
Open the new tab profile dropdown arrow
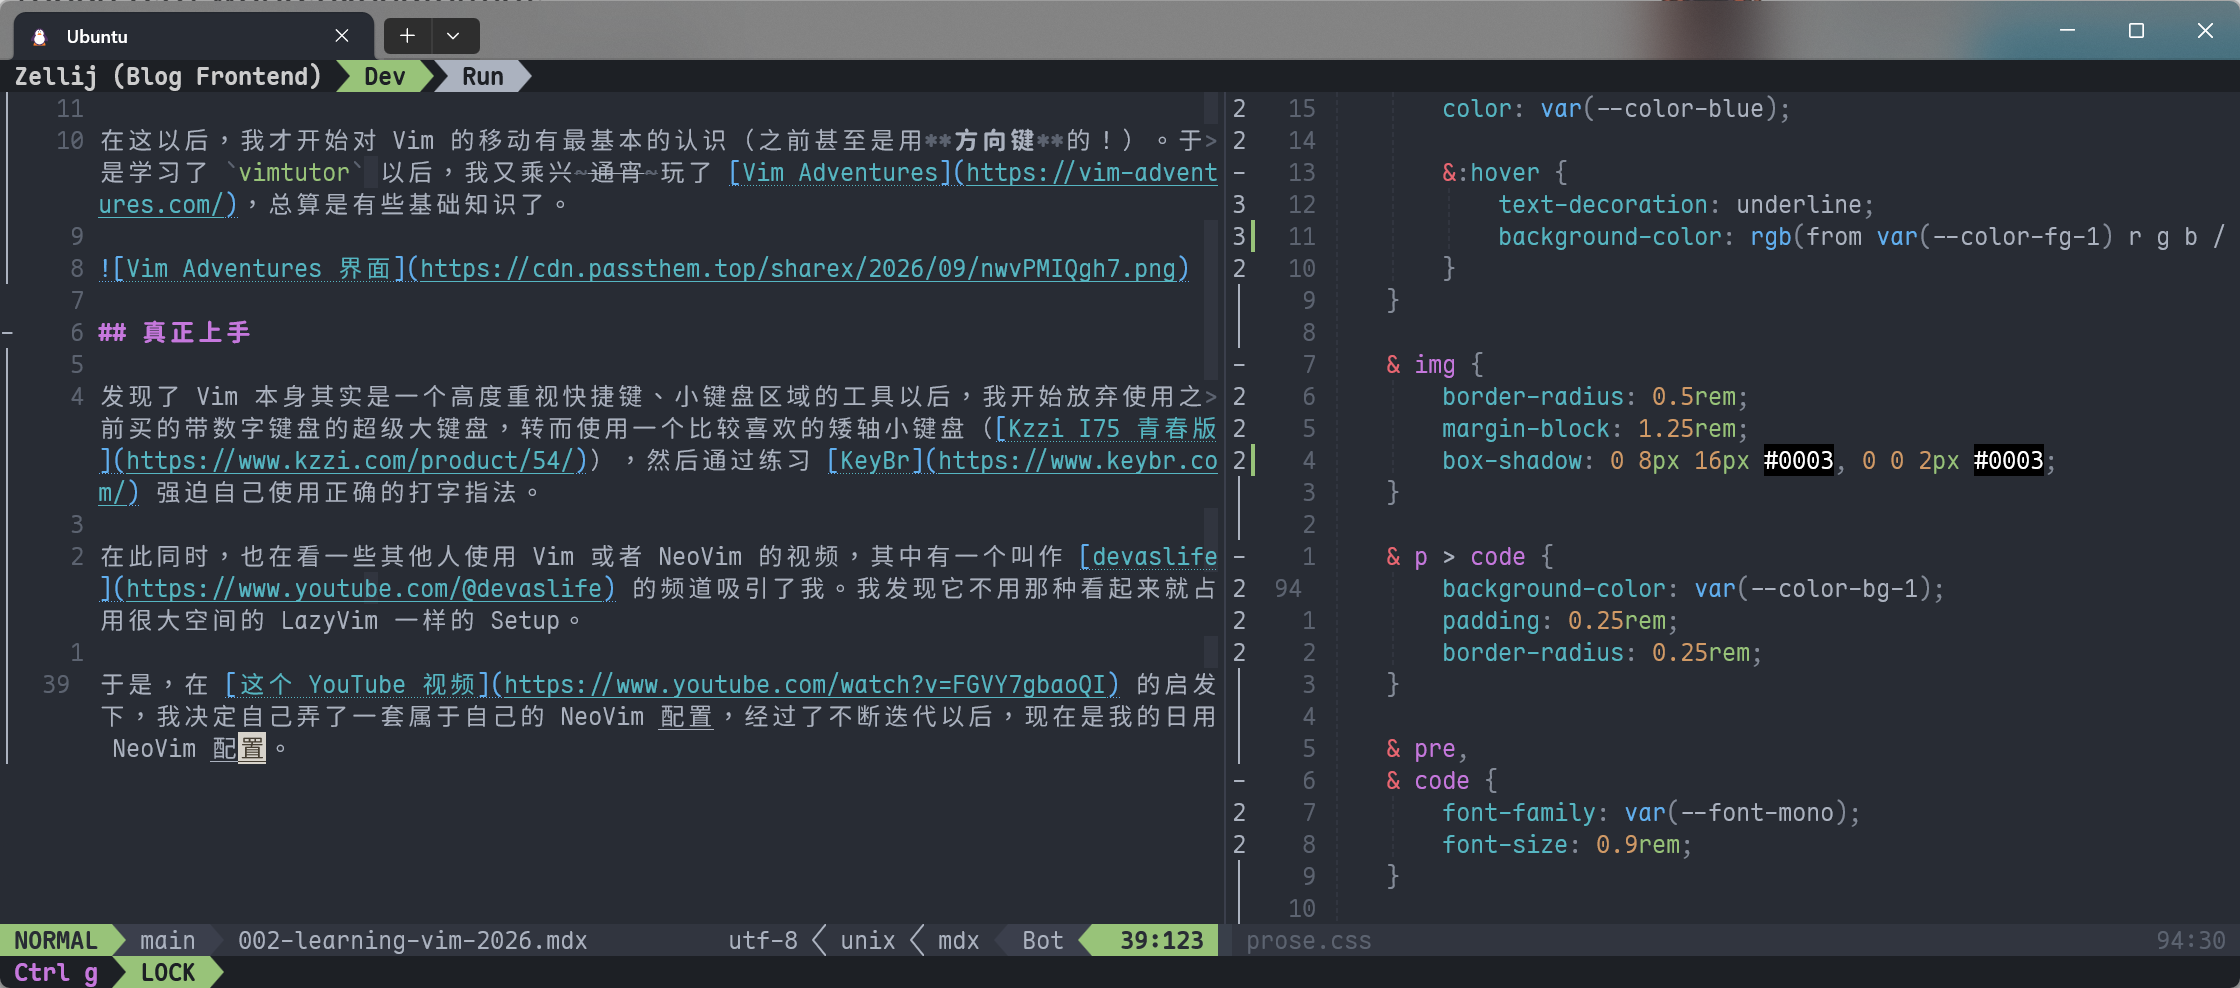(x=453, y=36)
